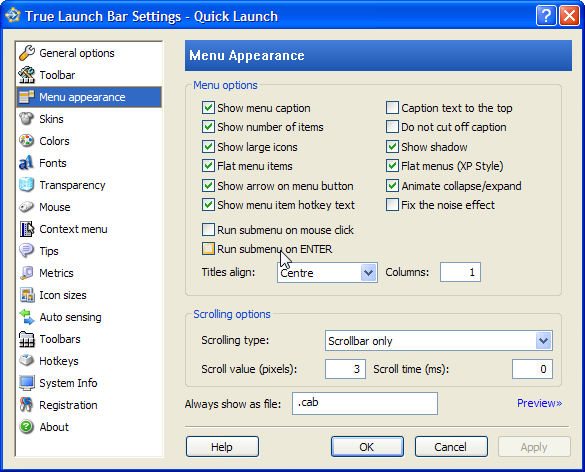The height and width of the screenshot is (472, 585).
Task: Enable Caption text to the top
Action: tap(392, 108)
